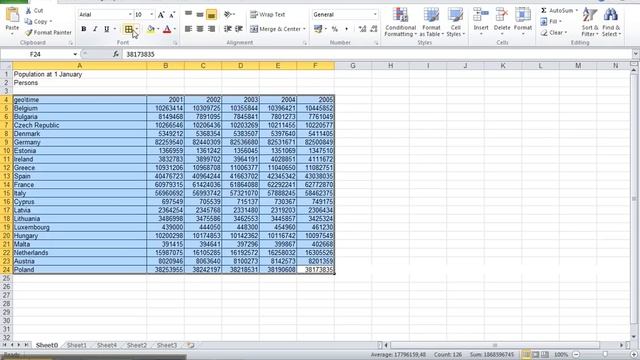Click the Delete cells icon
The height and width of the screenshot is (360, 640).
[502, 15]
